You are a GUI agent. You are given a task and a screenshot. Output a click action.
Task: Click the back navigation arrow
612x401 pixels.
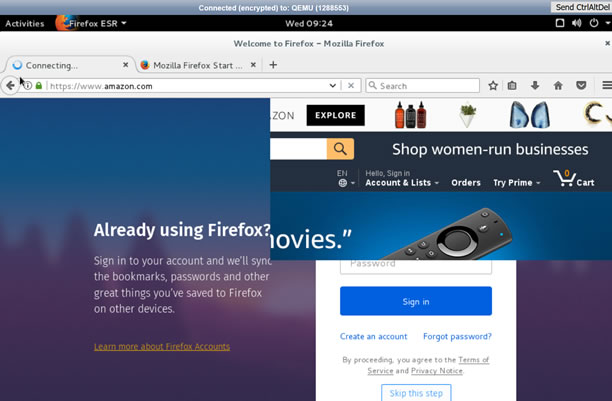pos(10,86)
